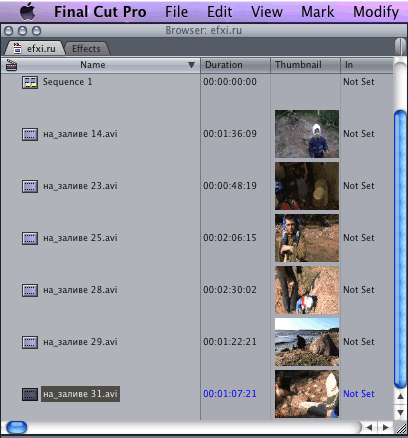Click In value Not Set for на_заливе 29.avi
The image size is (408, 438).
[359, 342]
